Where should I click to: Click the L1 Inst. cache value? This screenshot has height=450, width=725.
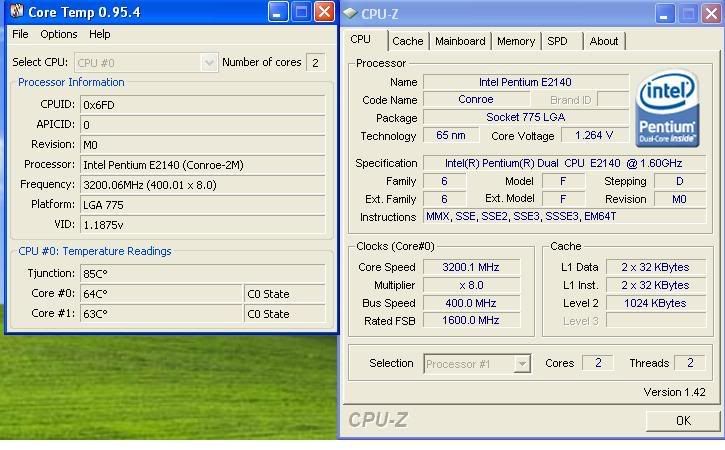click(656, 285)
